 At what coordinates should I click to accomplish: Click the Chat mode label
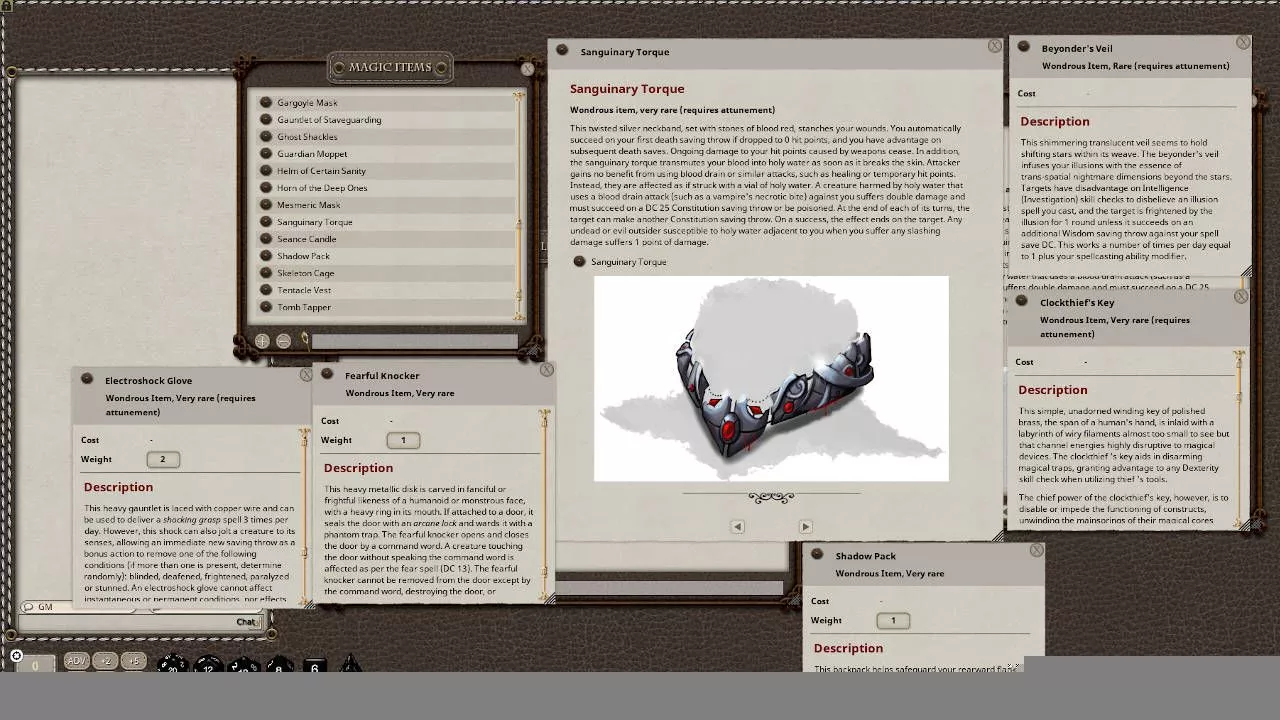(x=246, y=622)
